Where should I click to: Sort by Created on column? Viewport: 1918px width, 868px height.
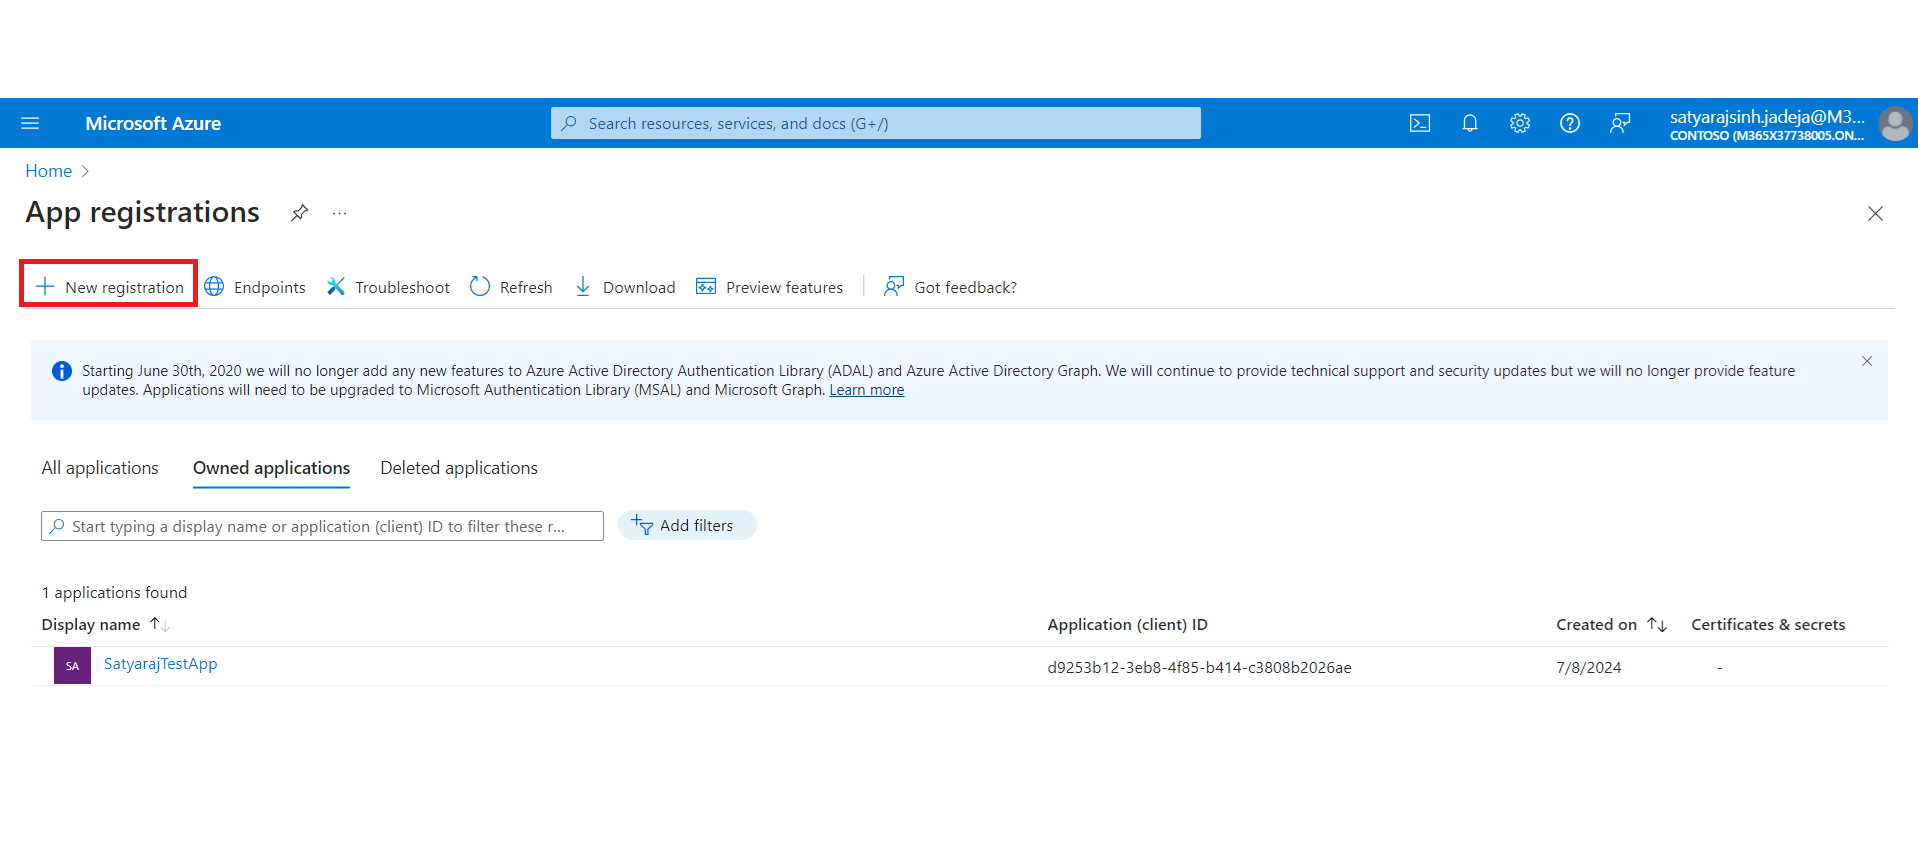coord(1611,624)
